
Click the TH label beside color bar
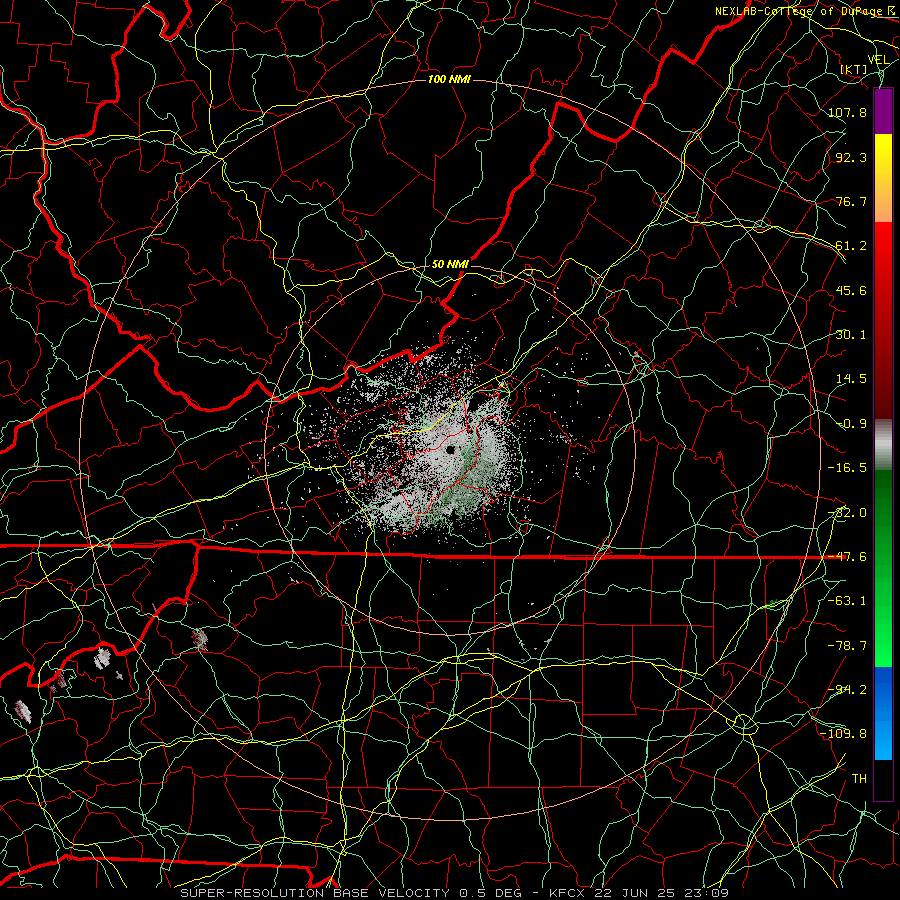click(859, 779)
